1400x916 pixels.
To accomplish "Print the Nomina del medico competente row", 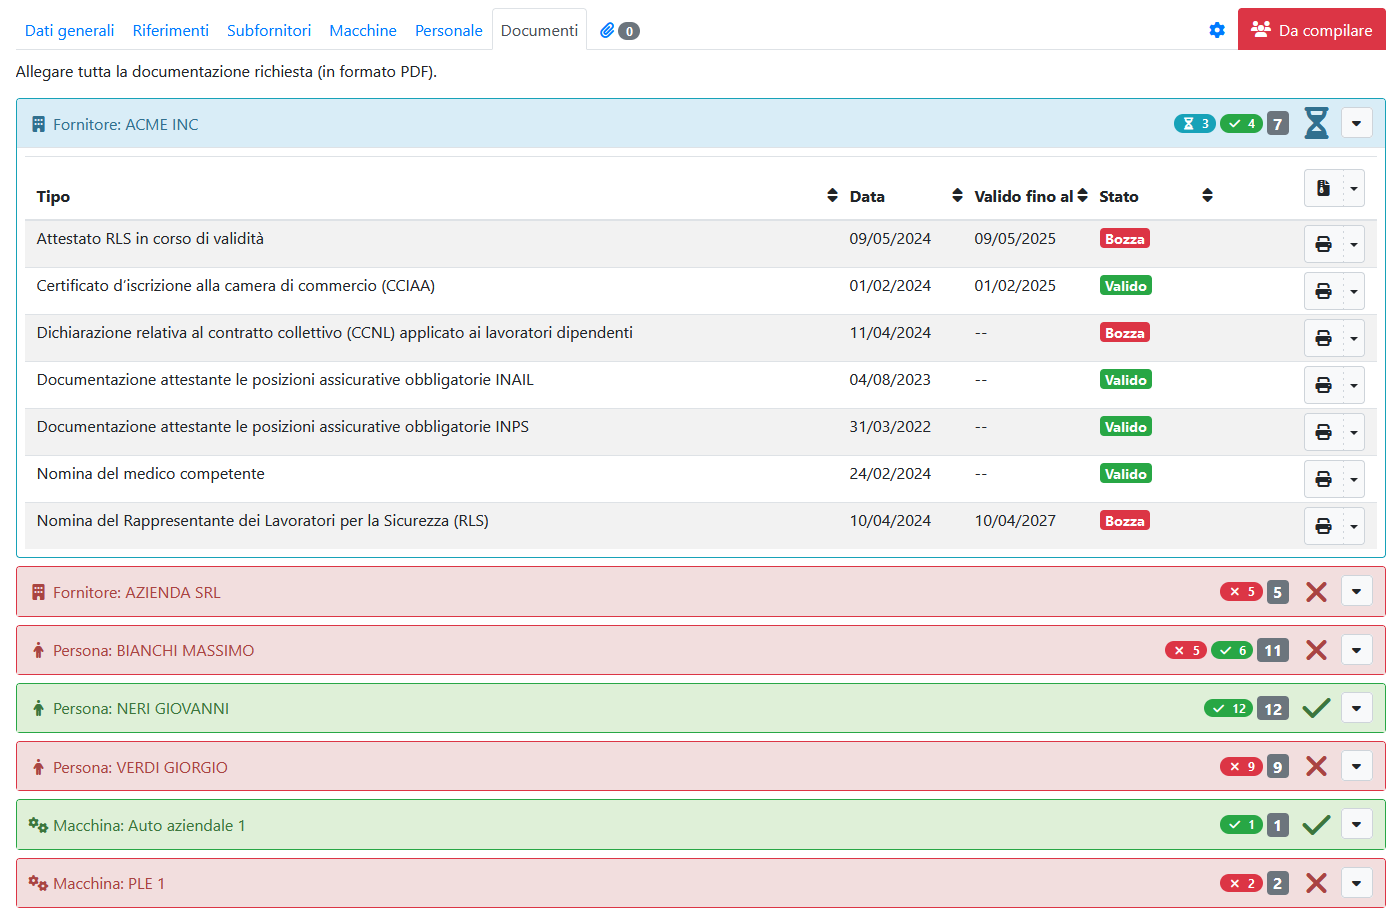I will click(x=1323, y=479).
